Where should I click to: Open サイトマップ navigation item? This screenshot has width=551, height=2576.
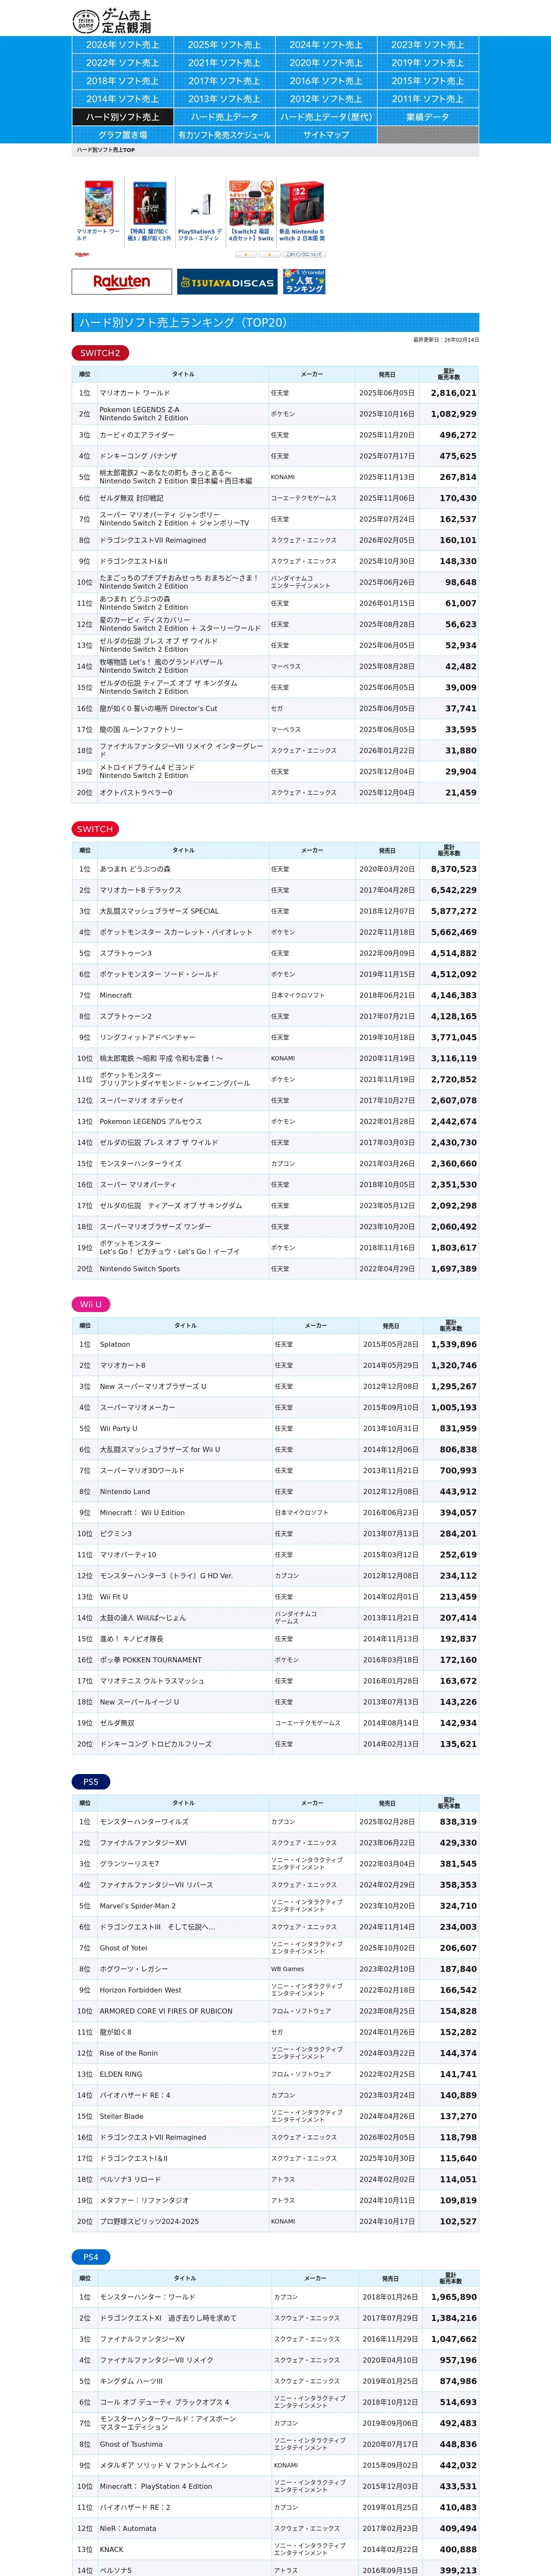[326, 135]
